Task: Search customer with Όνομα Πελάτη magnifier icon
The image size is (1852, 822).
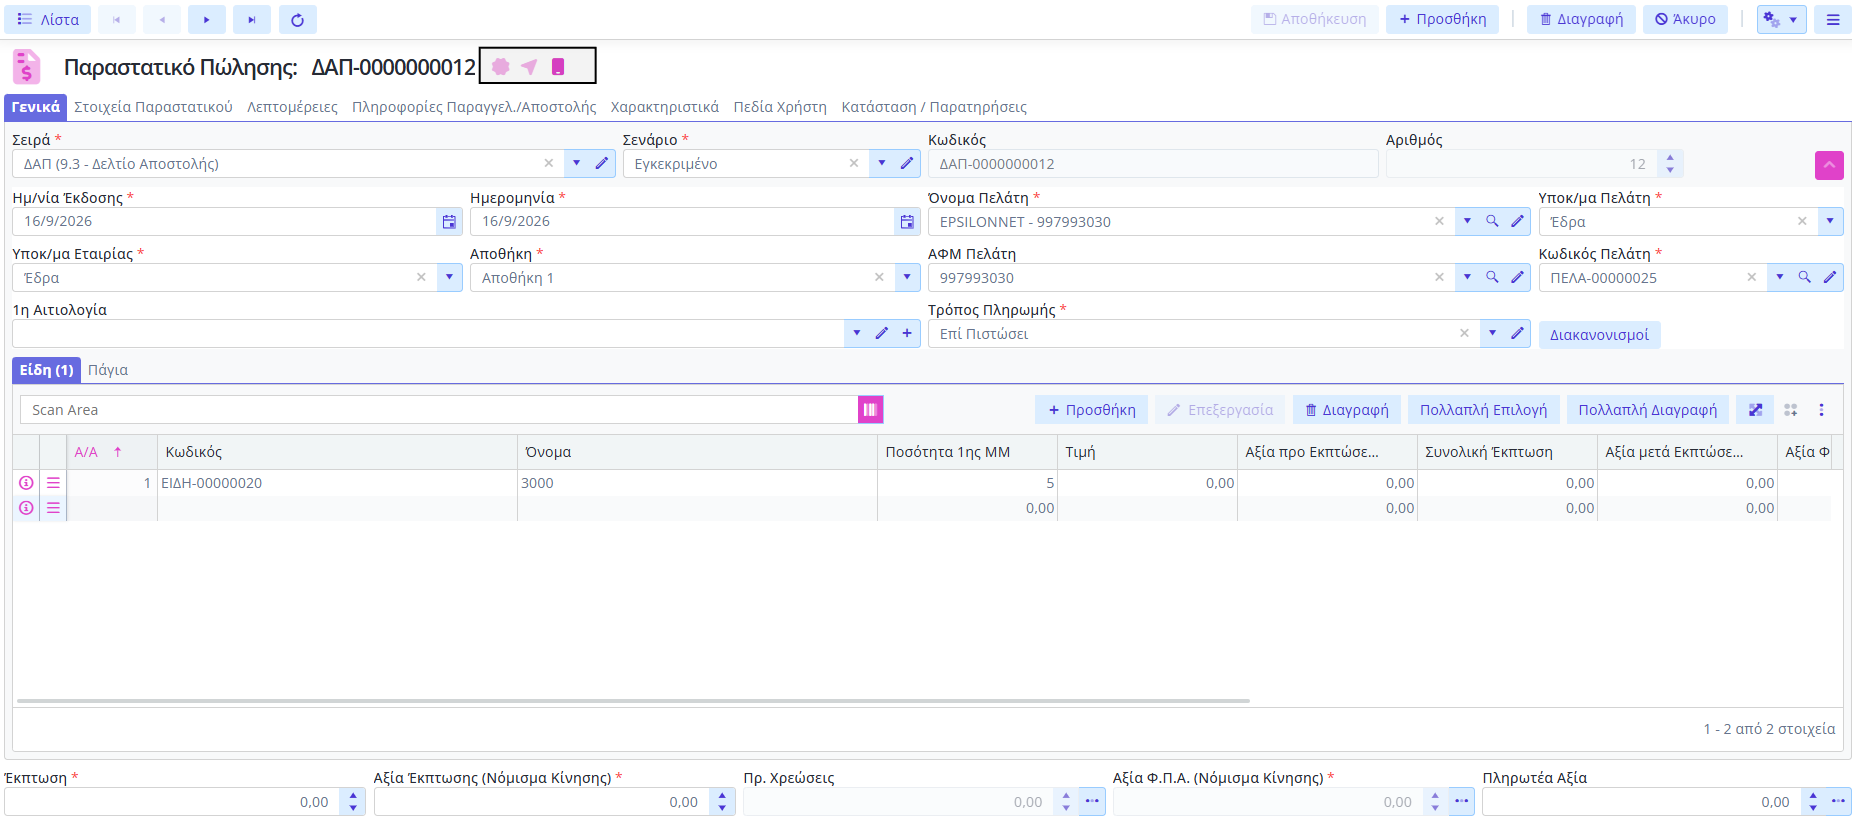Action: (1492, 221)
